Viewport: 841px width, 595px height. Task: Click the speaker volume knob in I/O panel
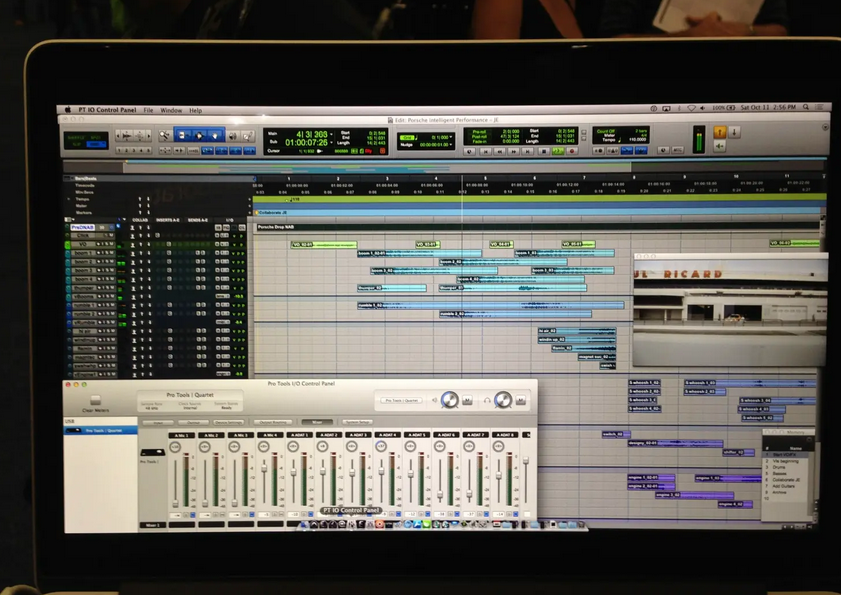coord(449,400)
